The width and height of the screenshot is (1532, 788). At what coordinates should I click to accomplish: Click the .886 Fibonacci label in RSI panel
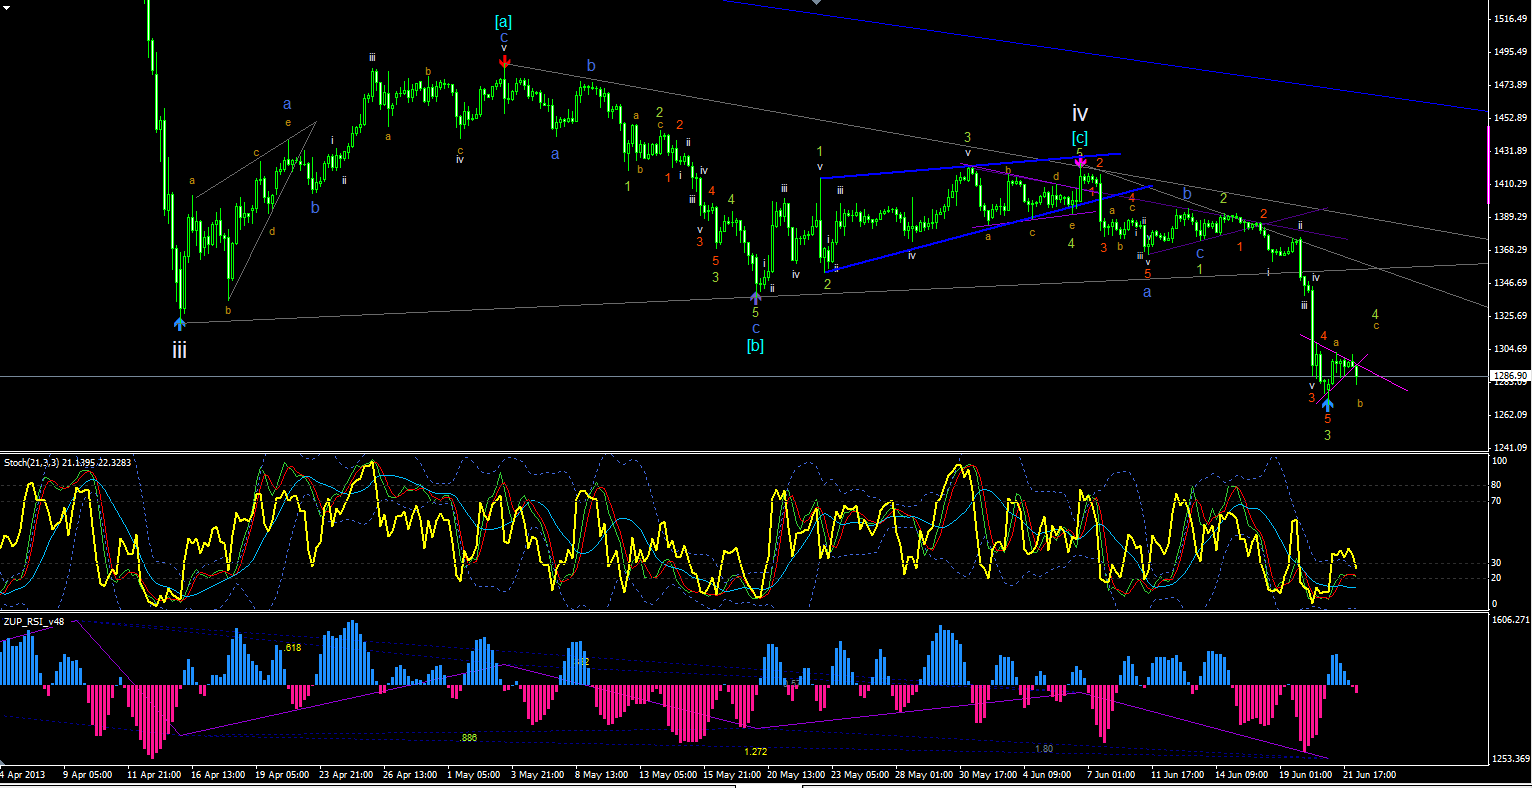(468, 738)
